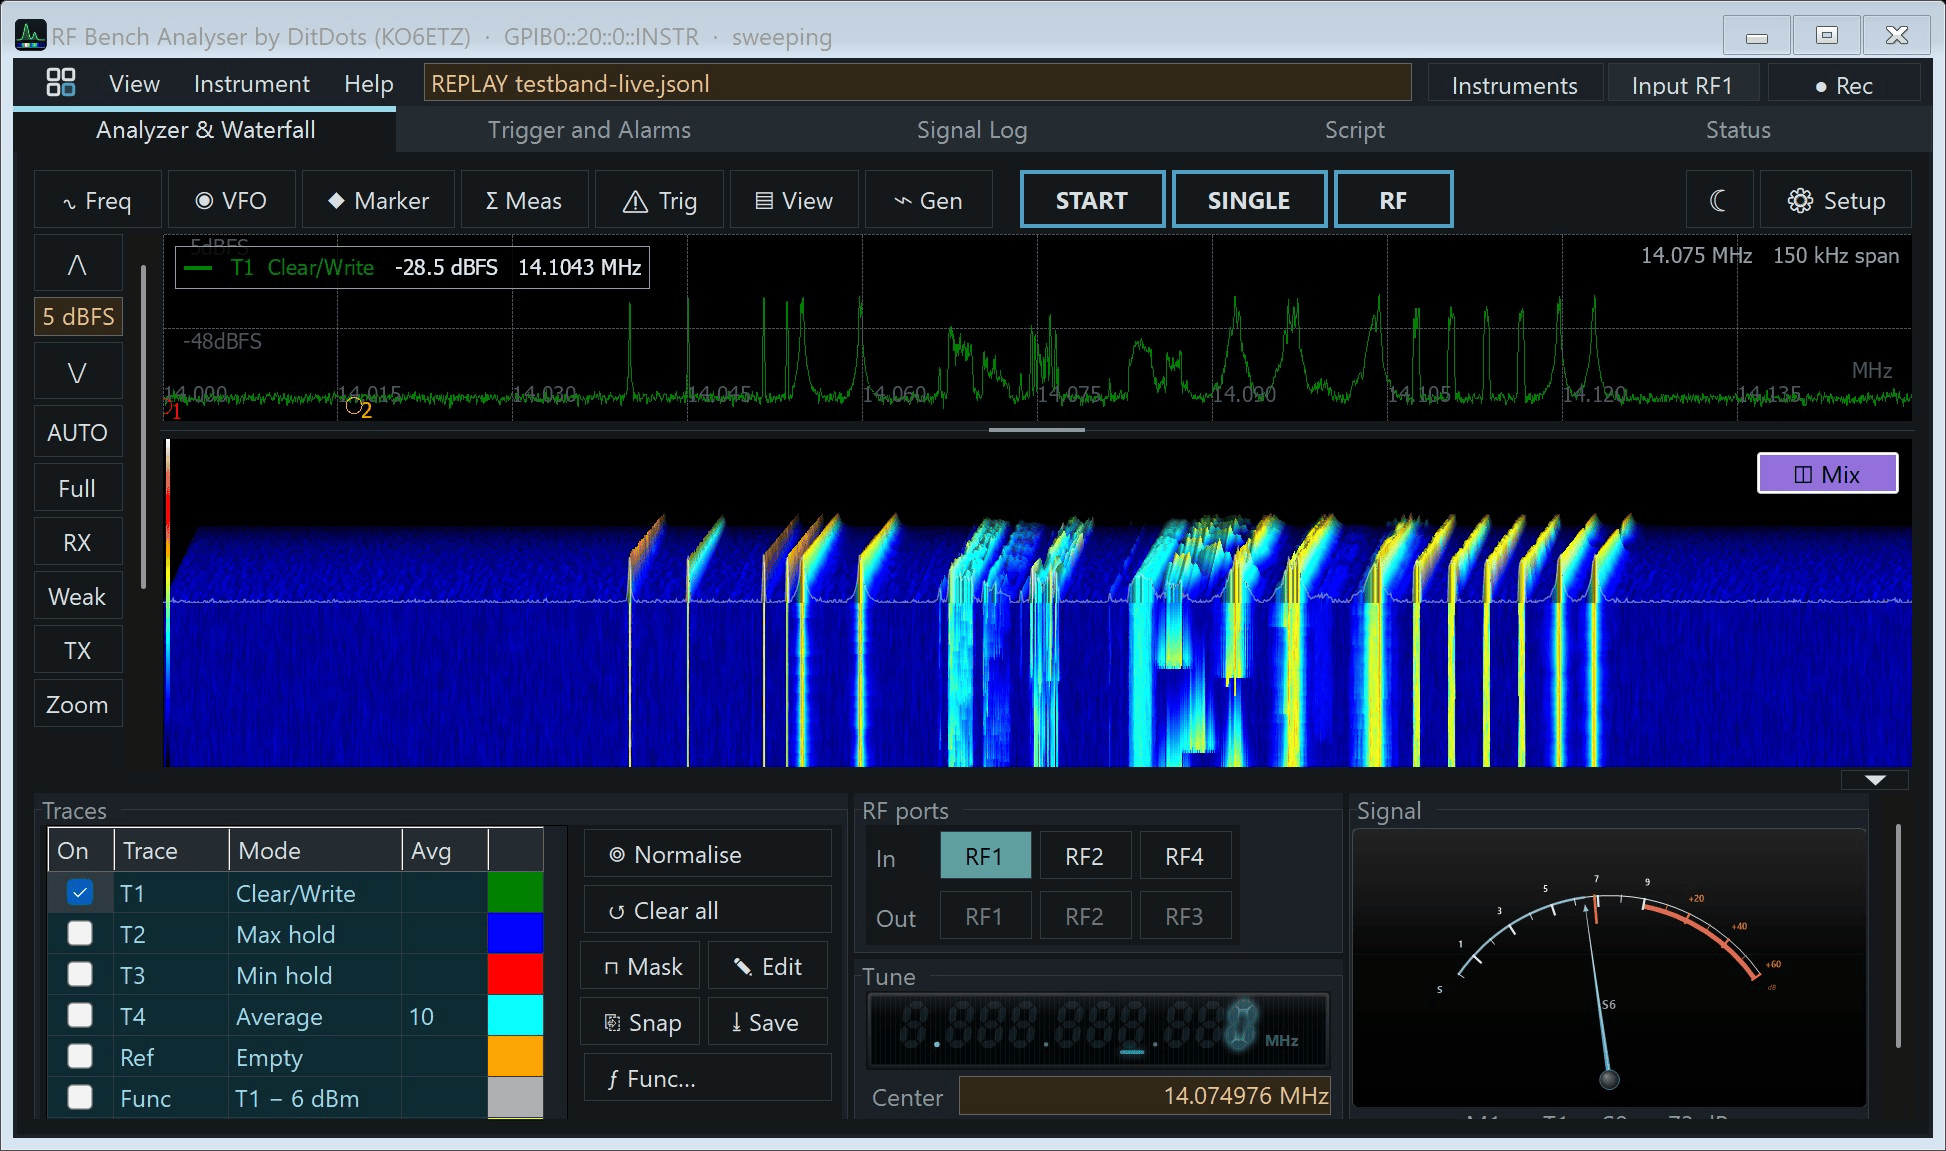The height and width of the screenshot is (1151, 1946).
Task: Select the RX preset
Action: coord(78,542)
